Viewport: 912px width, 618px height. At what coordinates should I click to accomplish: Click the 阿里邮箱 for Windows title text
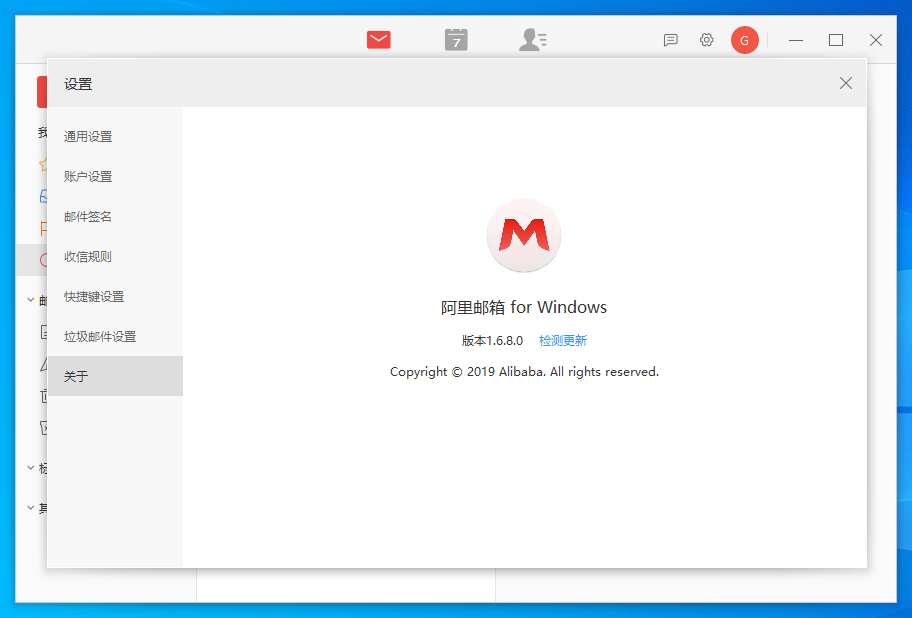tap(524, 307)
